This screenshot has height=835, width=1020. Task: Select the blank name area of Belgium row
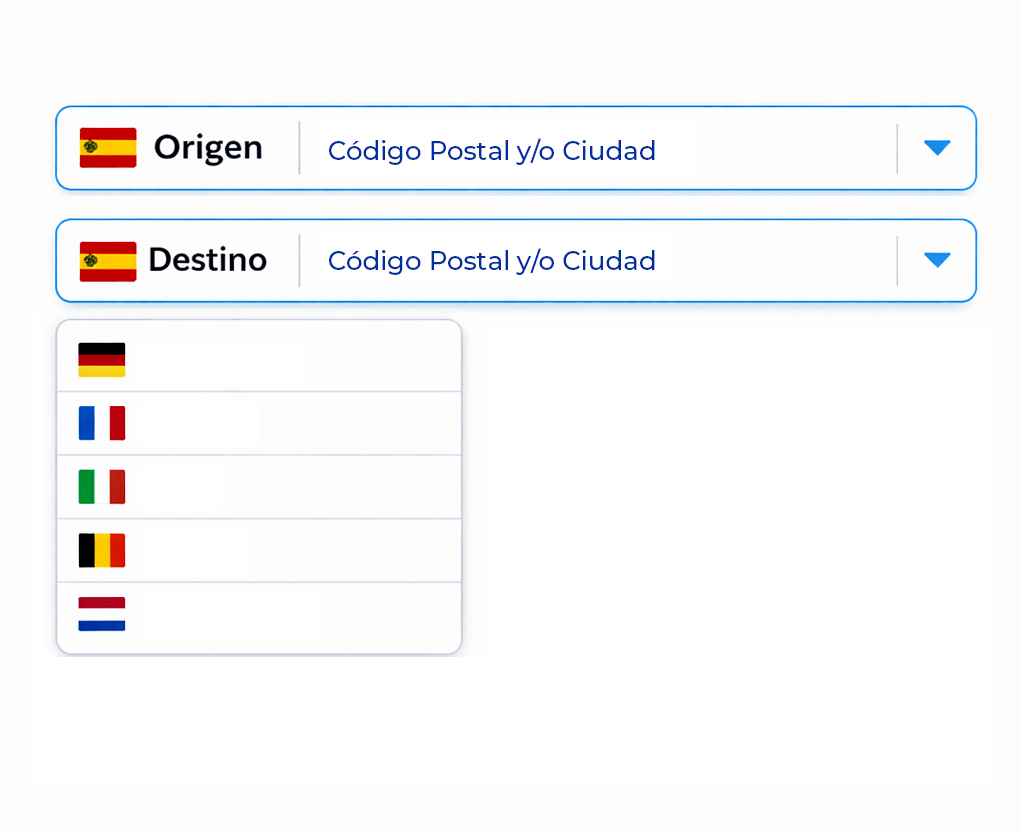coord(195,550)
